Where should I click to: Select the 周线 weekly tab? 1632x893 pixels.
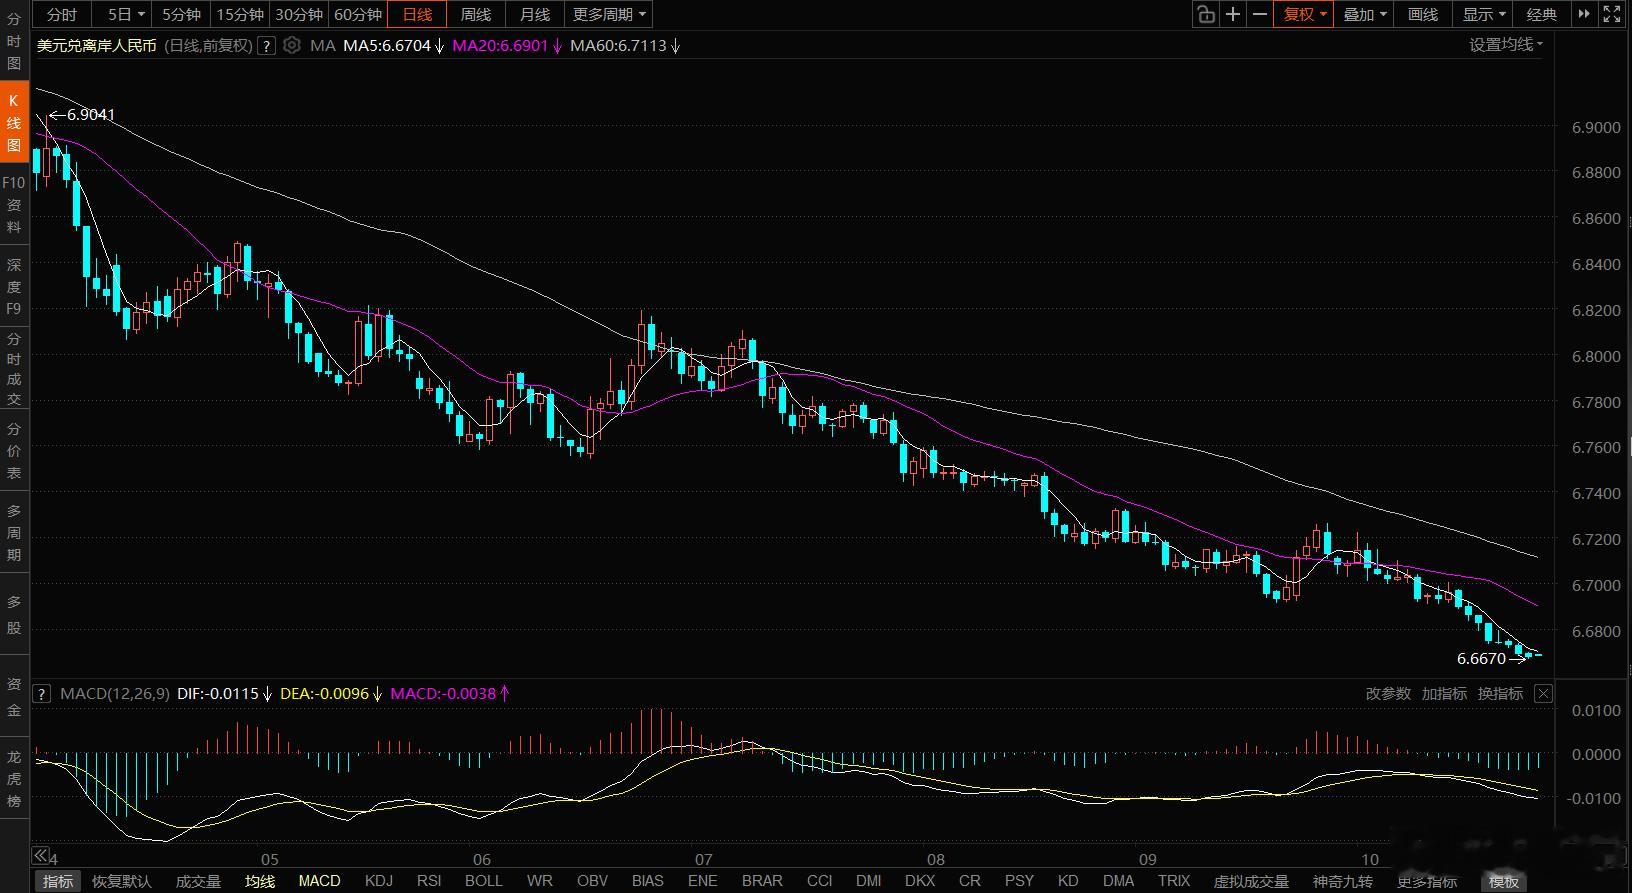[x=476, y=14]
